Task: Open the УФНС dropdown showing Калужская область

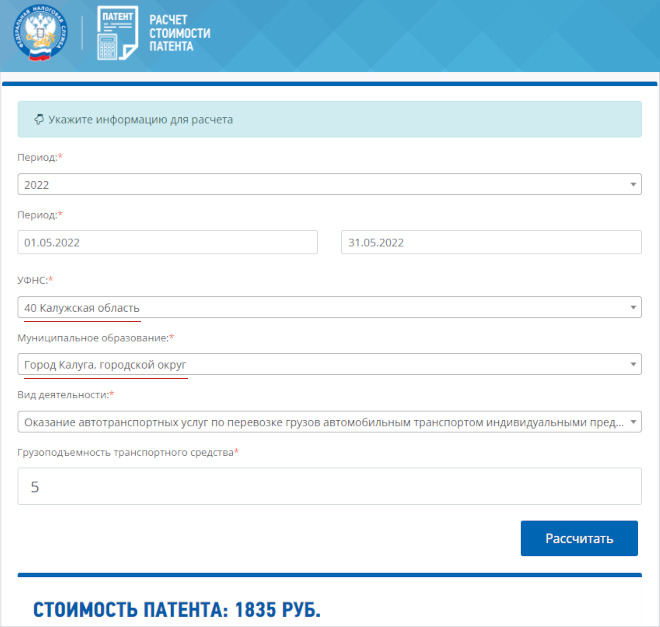Action: coord(329,307)
